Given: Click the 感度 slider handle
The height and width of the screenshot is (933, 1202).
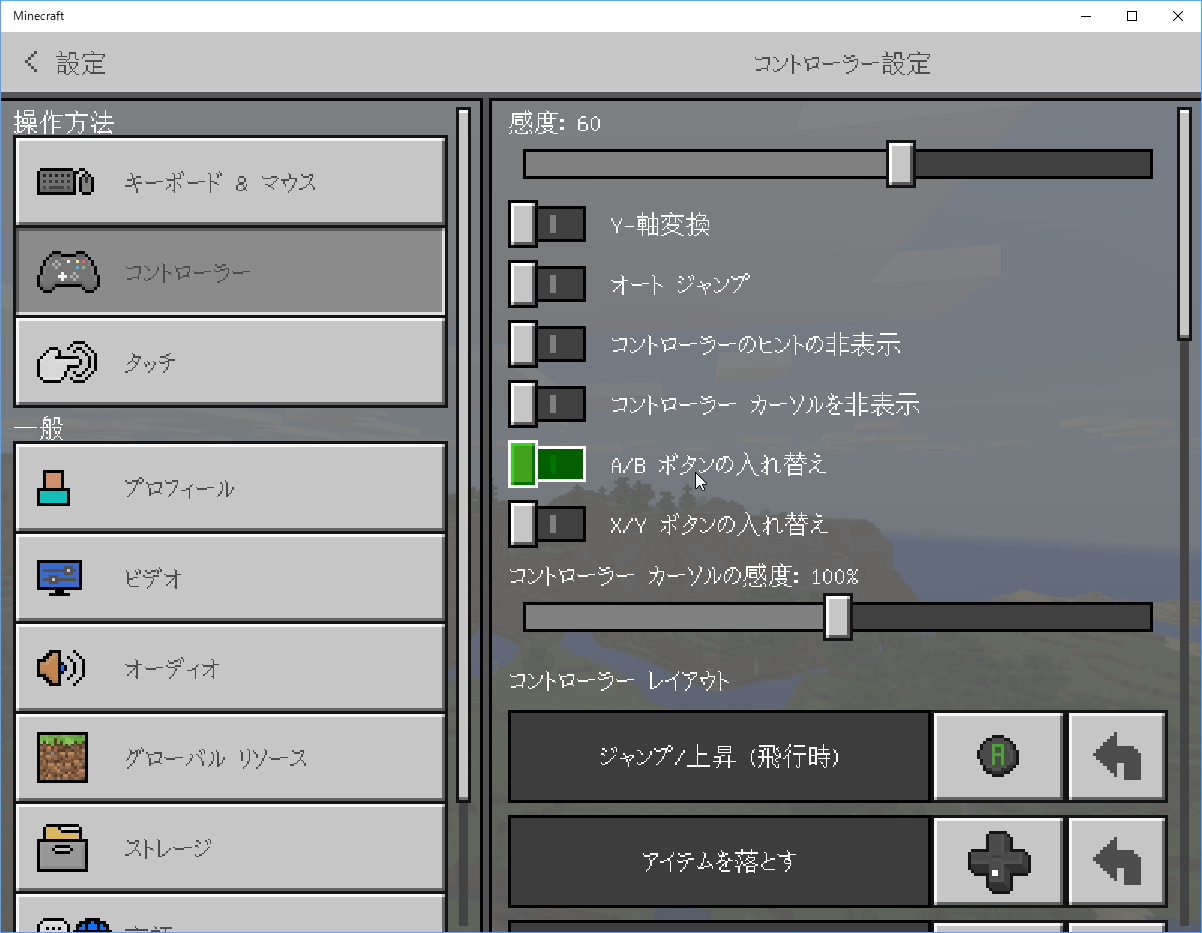Looking at the screenshot, I should (901, 164).
